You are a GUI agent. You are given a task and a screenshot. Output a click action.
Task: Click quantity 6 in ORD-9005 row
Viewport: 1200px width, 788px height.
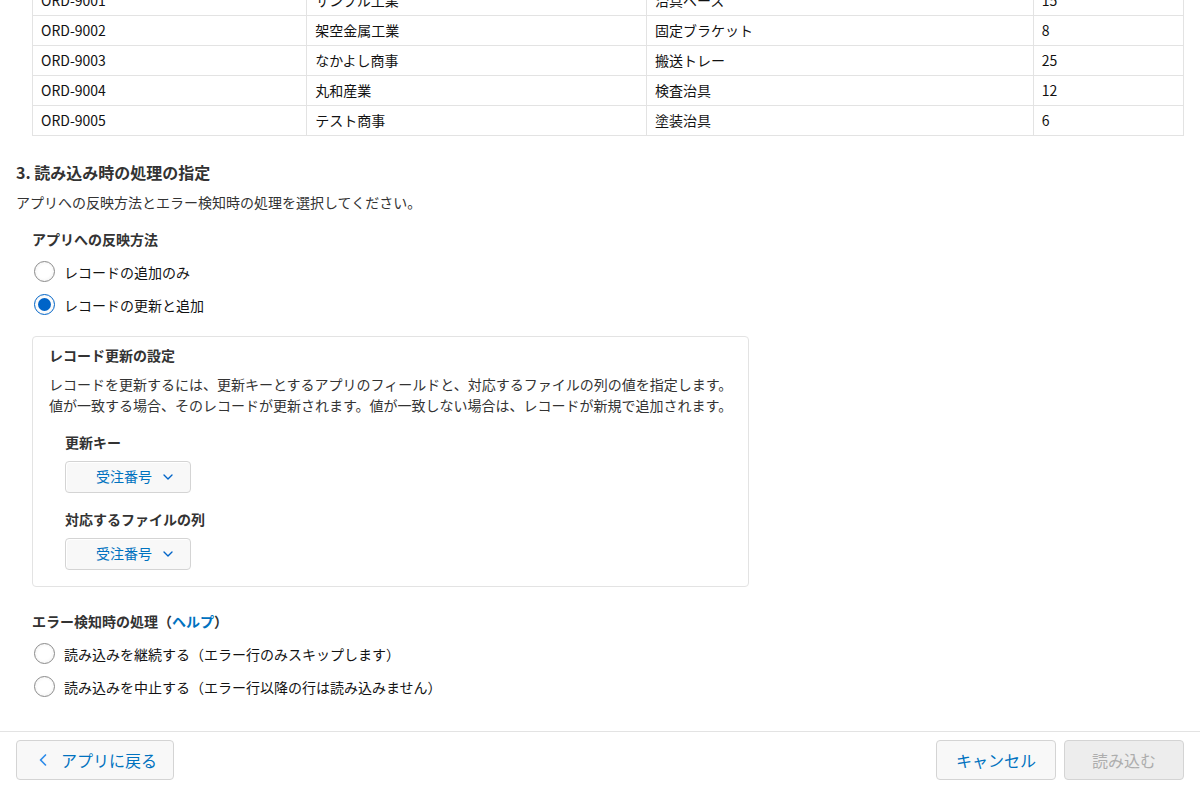coord(1109,121)
